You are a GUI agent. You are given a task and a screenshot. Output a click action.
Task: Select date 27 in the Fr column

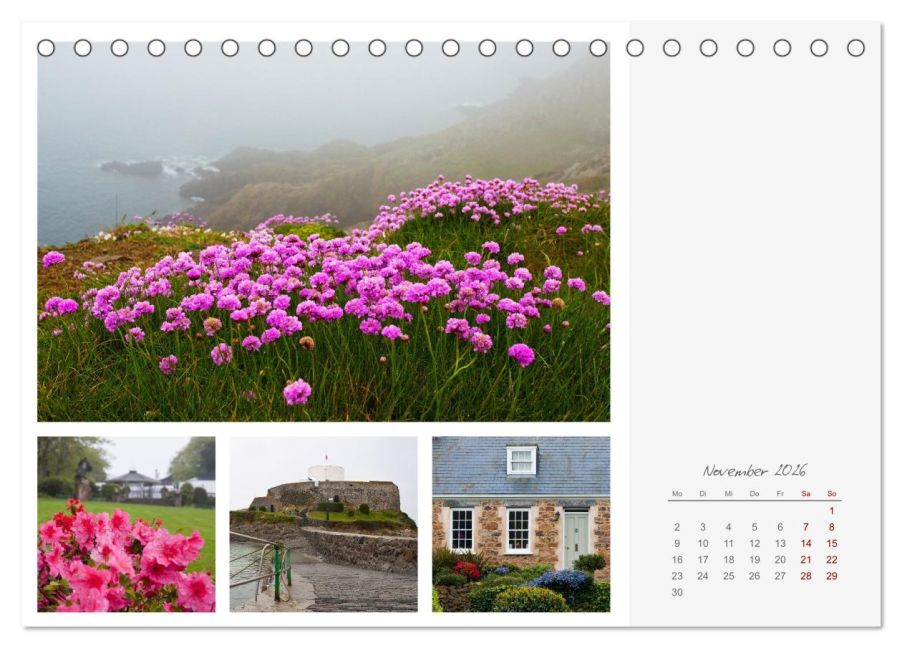point(780,576)
